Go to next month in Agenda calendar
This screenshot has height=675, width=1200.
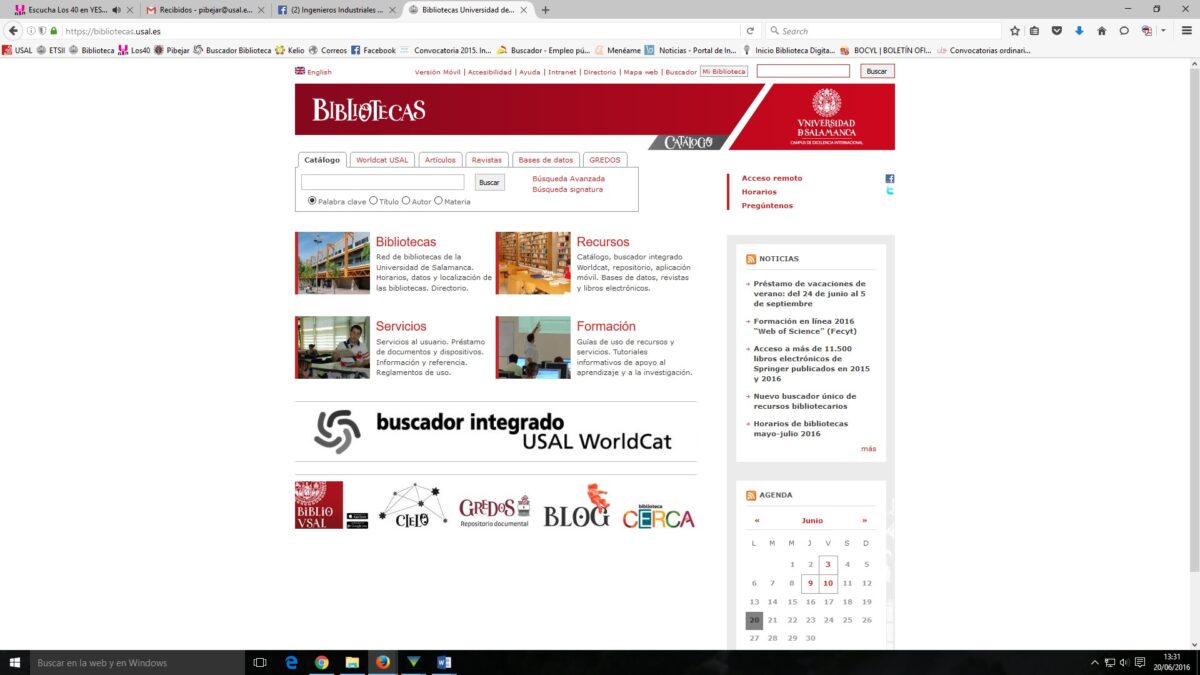tap(864, 521)
